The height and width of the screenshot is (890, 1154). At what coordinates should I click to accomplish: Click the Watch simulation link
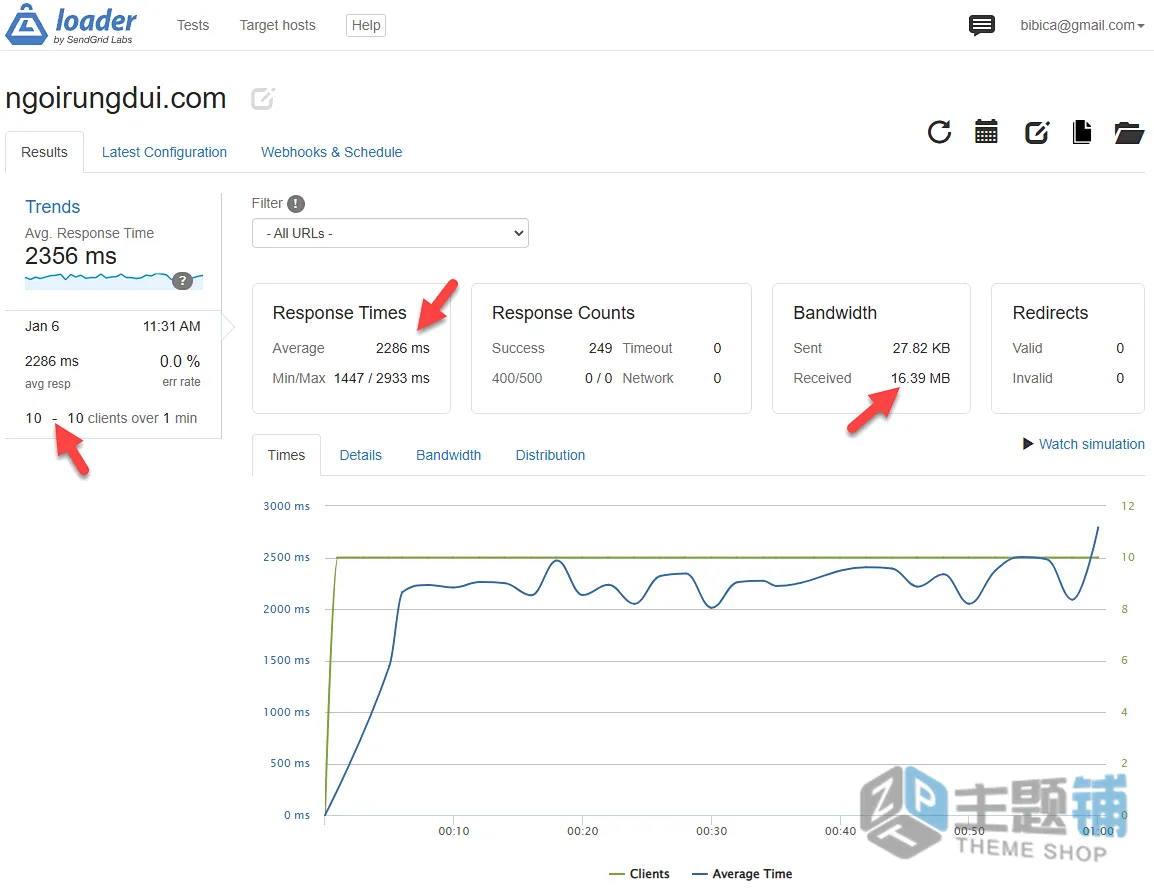1091,444
